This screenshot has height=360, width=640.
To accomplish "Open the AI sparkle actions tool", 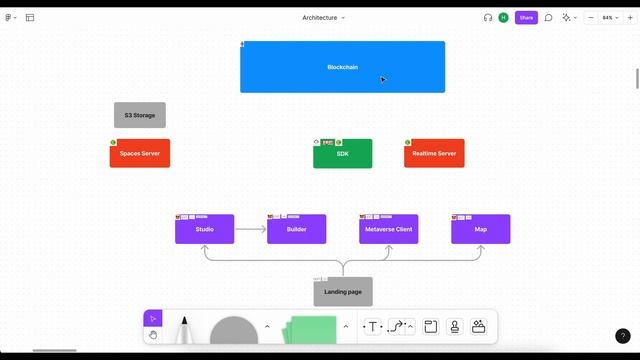I will click(566, 18).
